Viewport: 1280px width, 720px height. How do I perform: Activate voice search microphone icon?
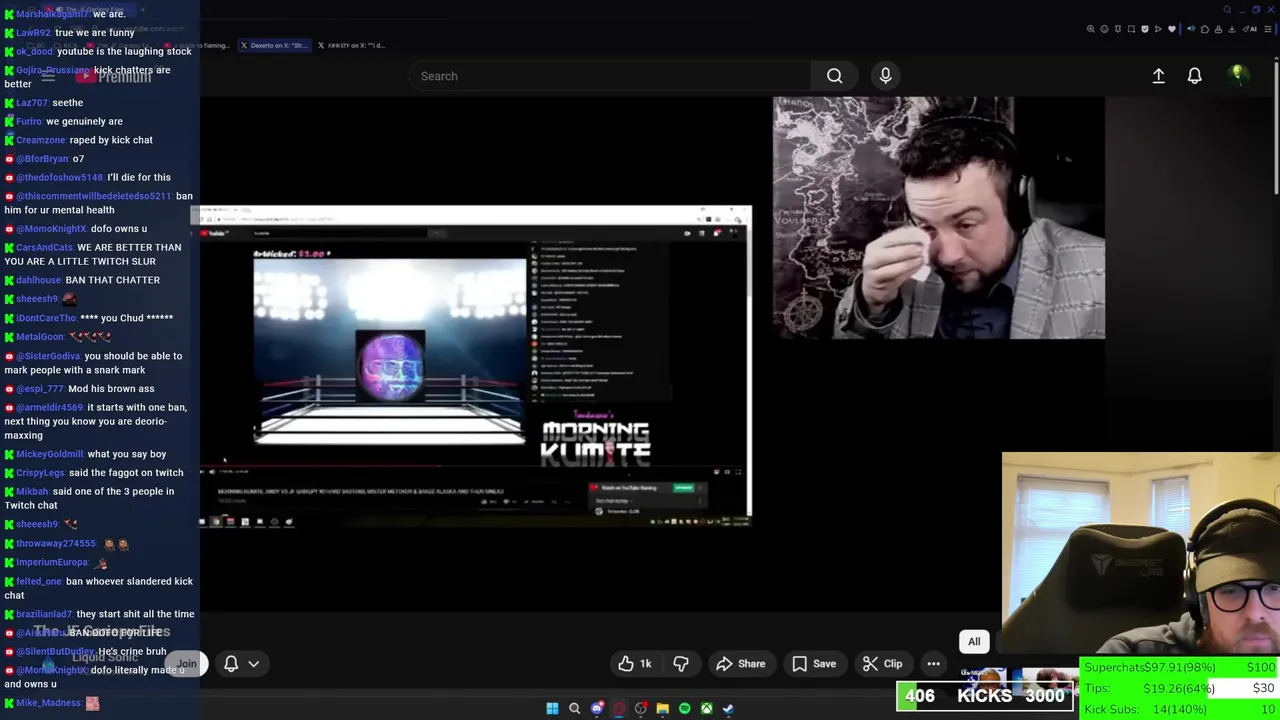(885, 76)
